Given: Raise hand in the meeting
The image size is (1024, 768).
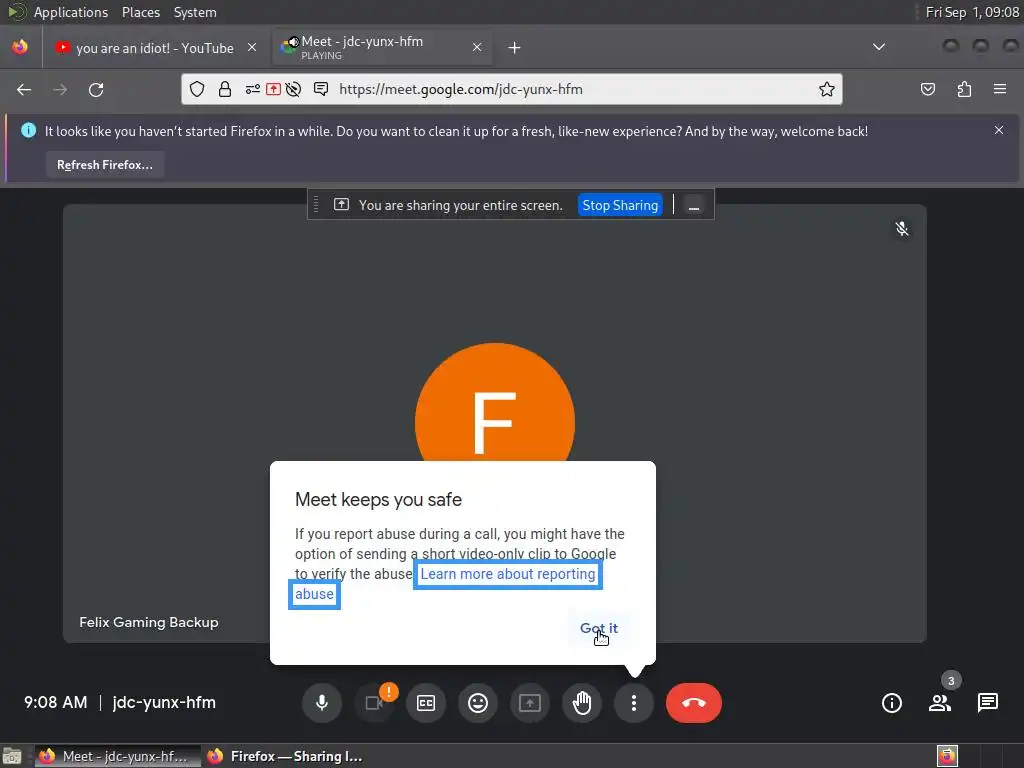Looking at the screenshot, I should coord(582,703).
